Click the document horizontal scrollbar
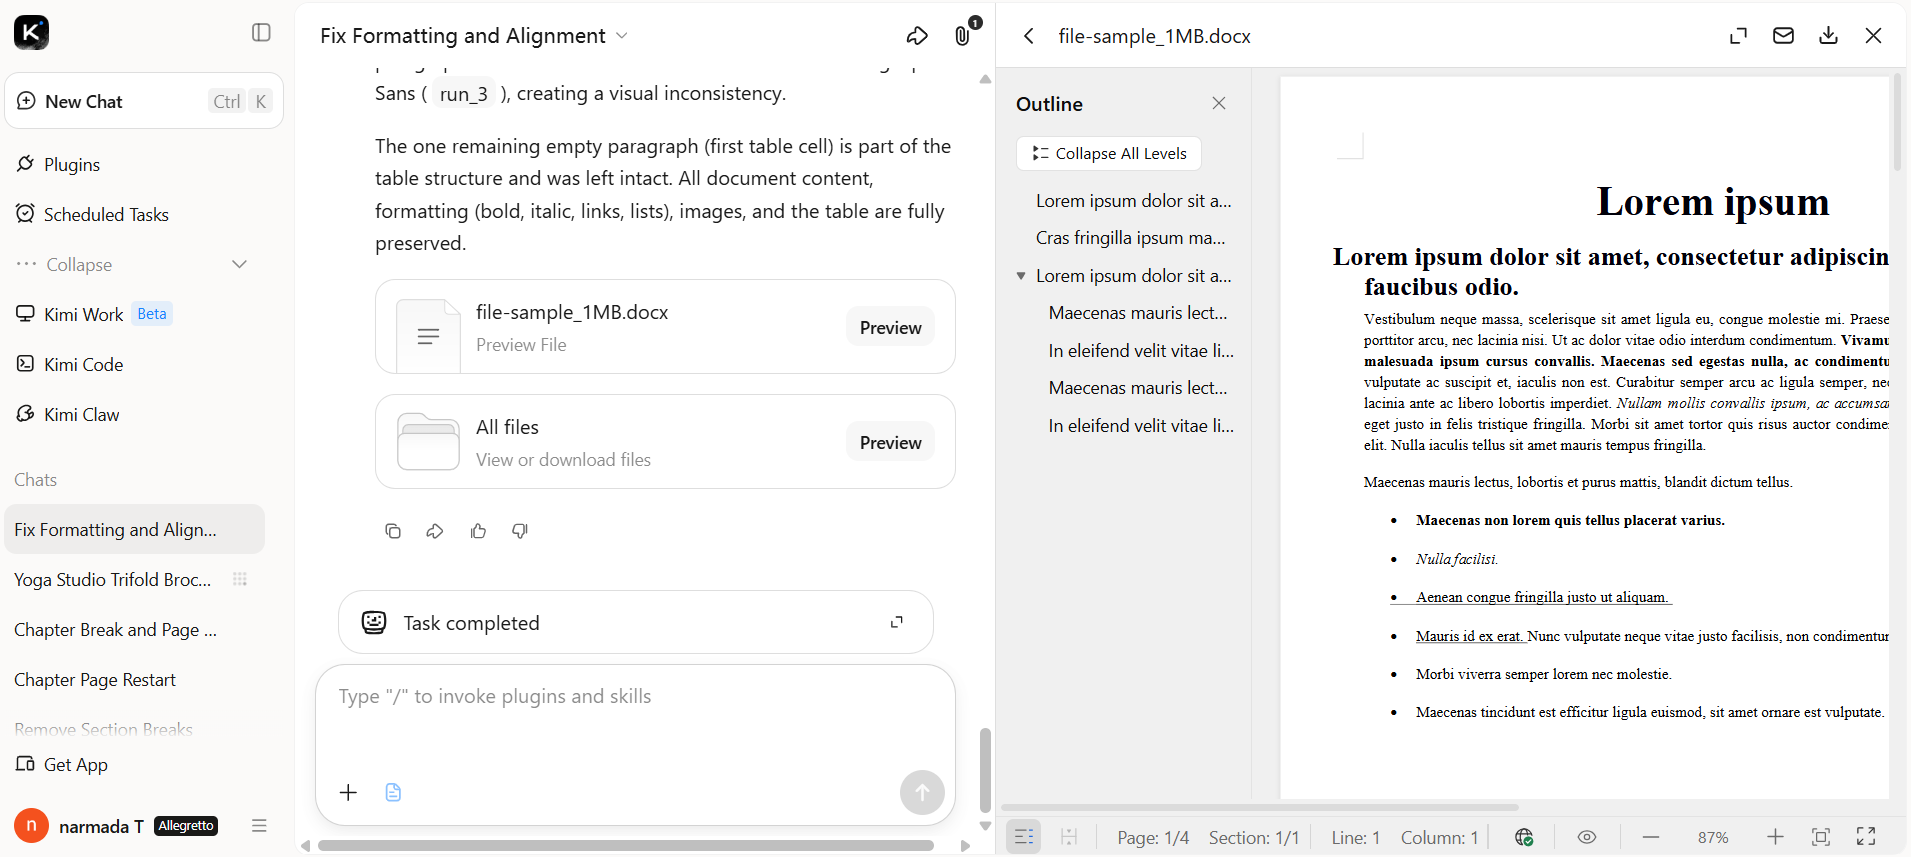 tap(1260, 807)
